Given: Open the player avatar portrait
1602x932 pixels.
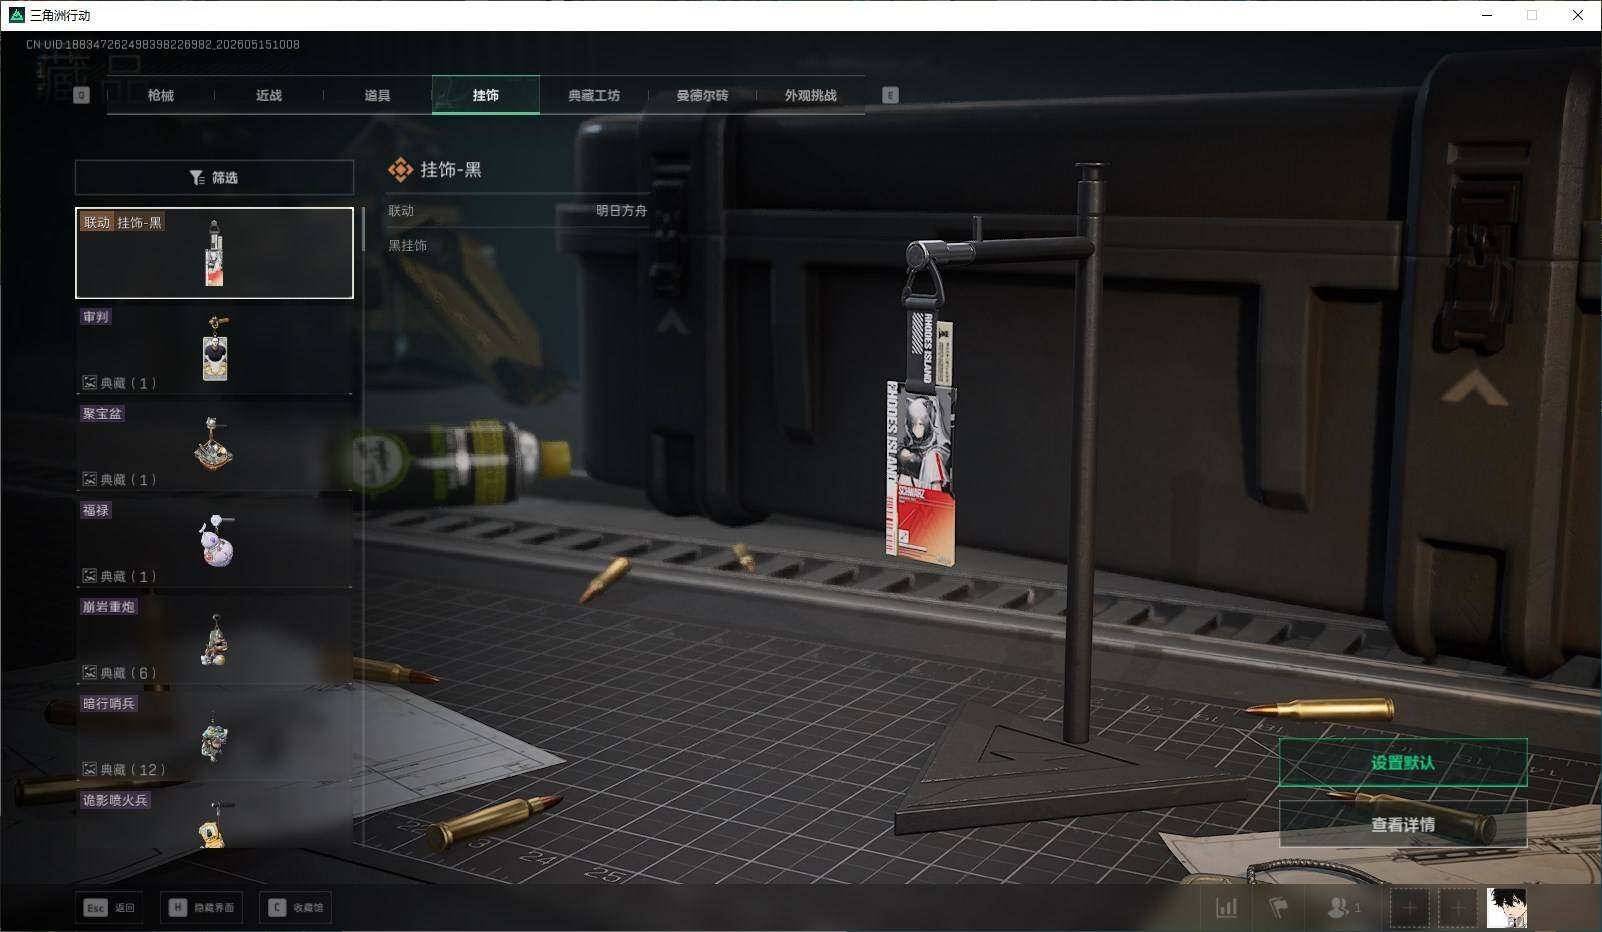Looking at the screenshot, I should 1507,908.
